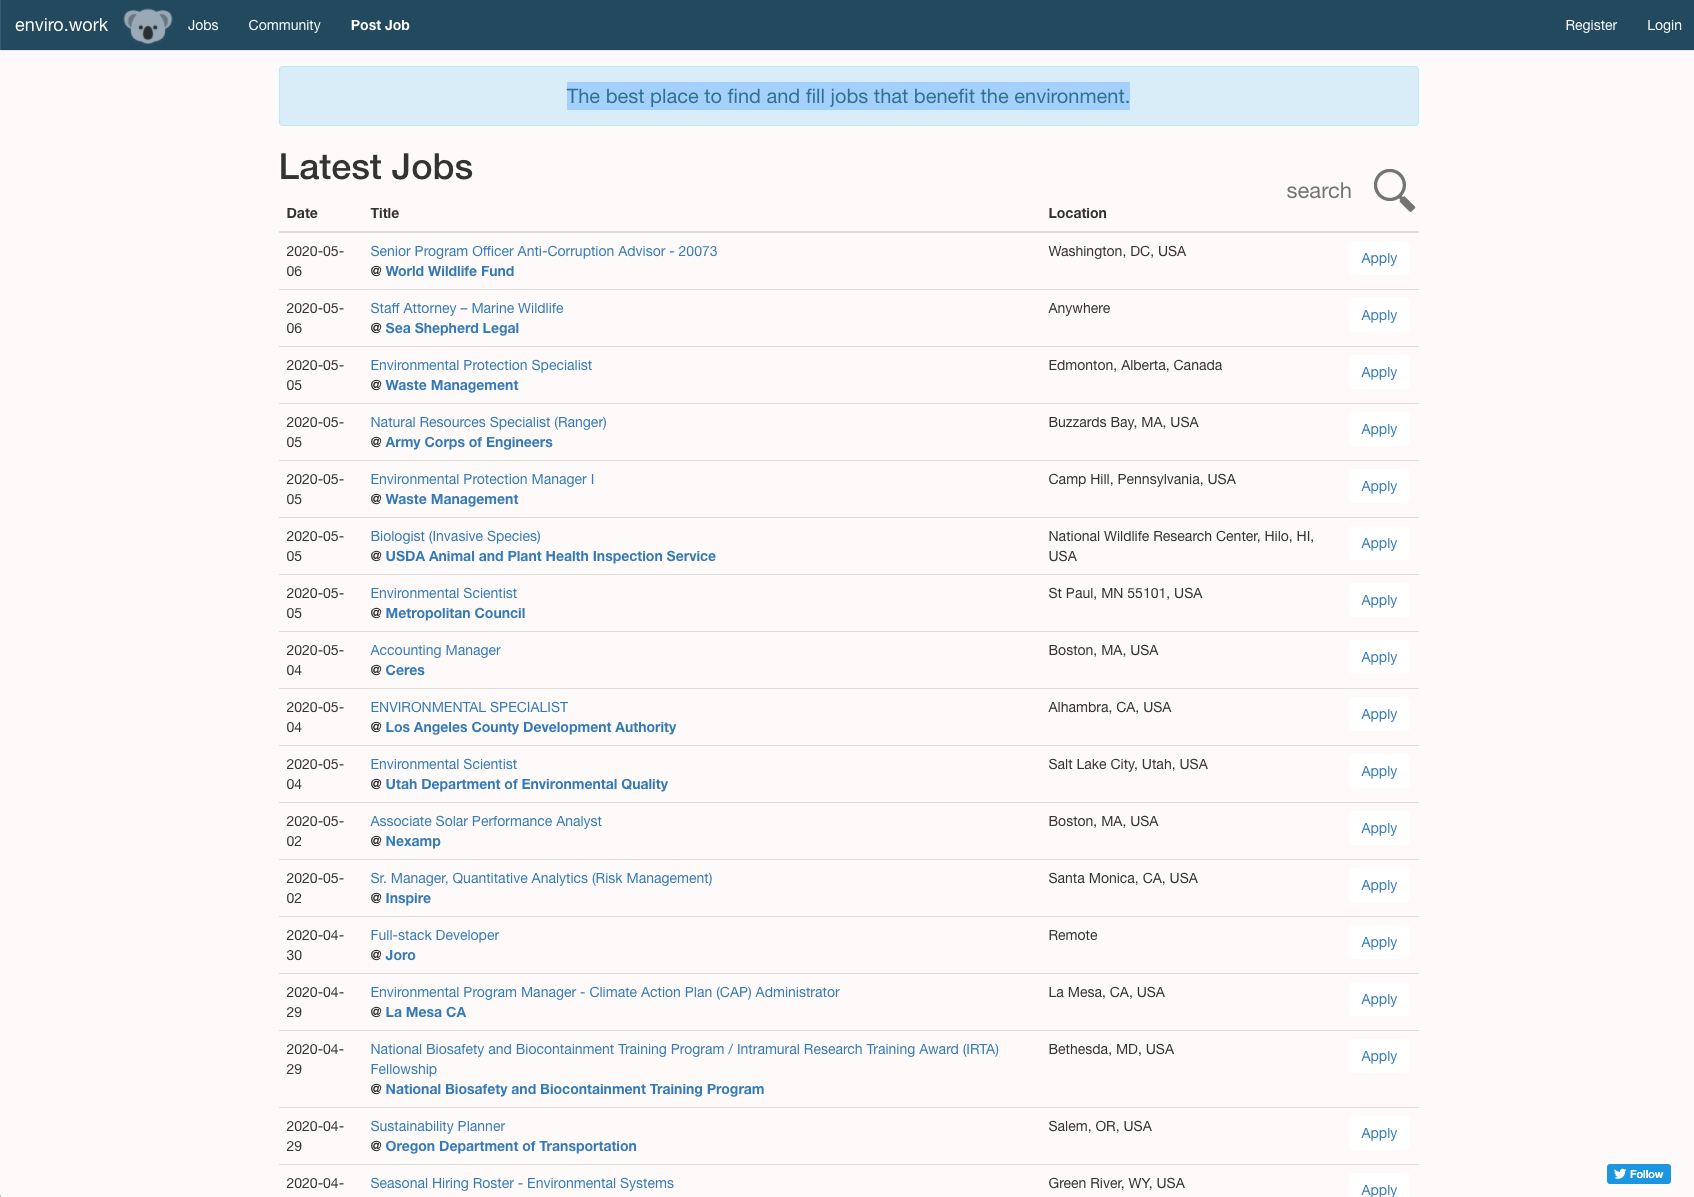Open Staff Attorney – Marine Wildlife job
This screenshot has height=1197, width=1694.
[x=466, y=308]
